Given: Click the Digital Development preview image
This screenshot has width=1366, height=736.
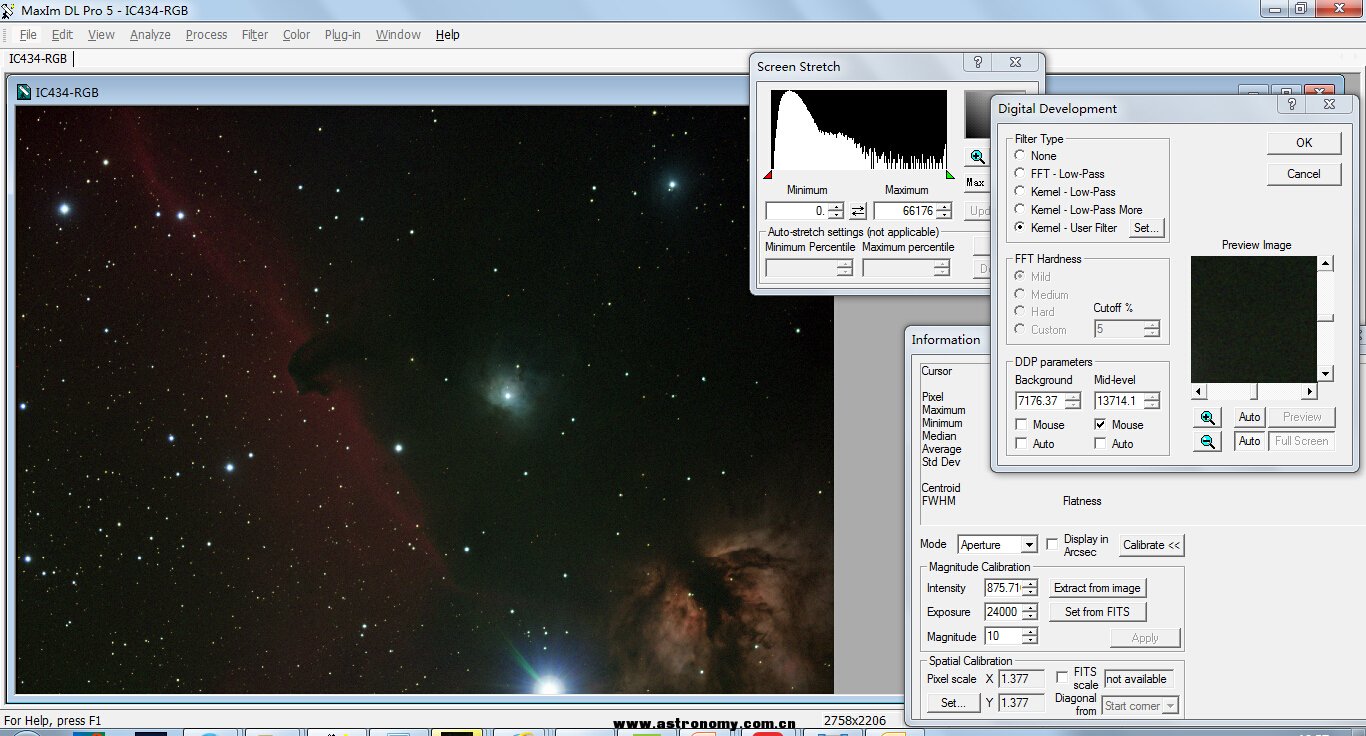Looking at the screenshot, I should click(x=1254, y=319).
